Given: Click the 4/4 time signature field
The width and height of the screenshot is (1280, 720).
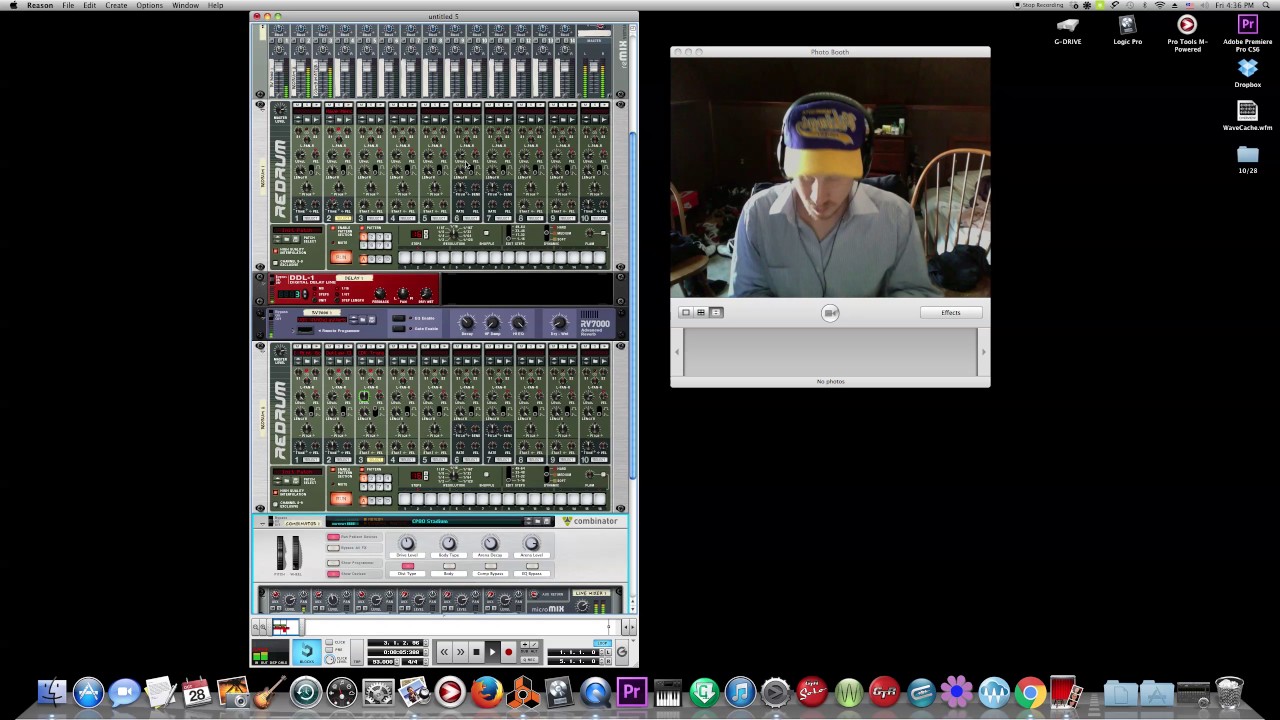Looking at the screenshot, I should click(412, 662).
